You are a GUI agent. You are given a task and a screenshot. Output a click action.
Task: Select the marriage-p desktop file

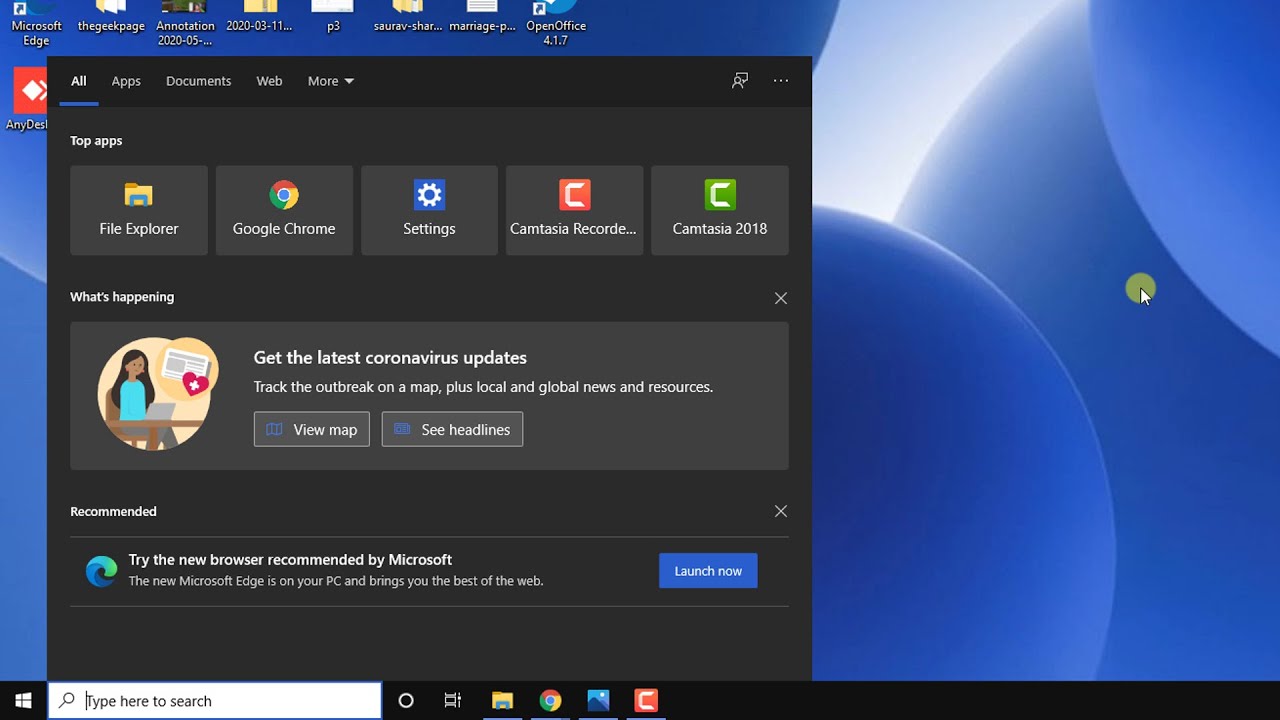(482, 18)
